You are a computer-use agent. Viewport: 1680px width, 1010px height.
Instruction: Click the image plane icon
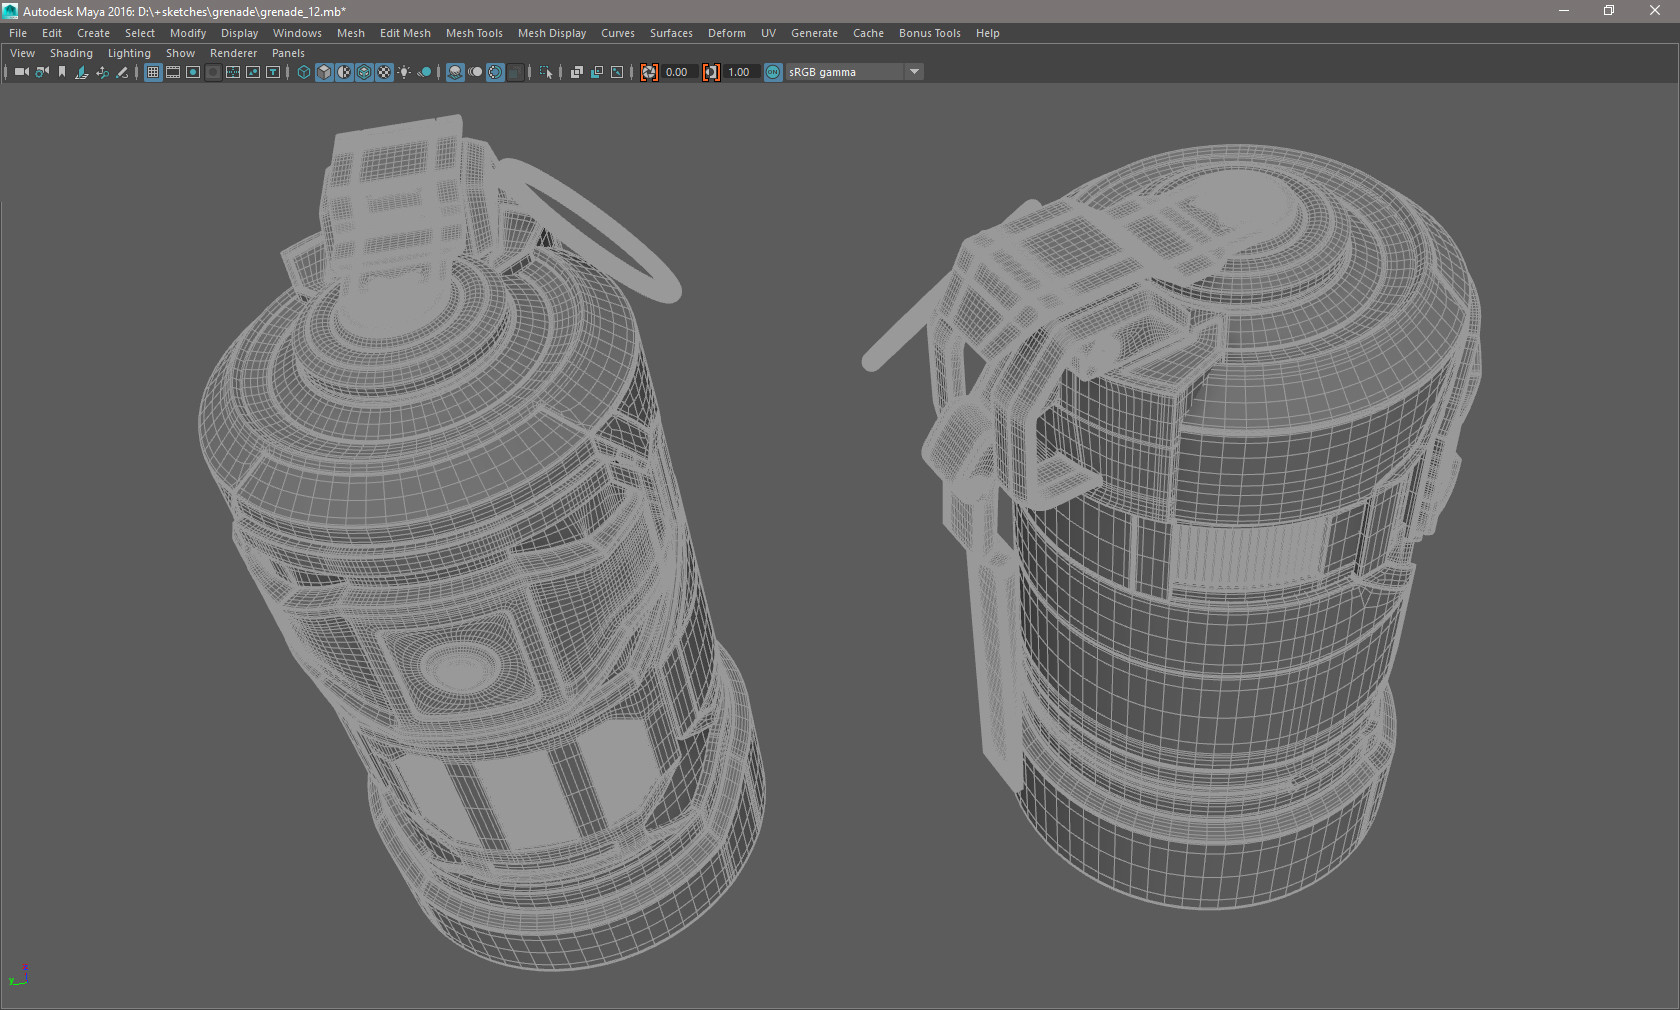pos(82,72)
